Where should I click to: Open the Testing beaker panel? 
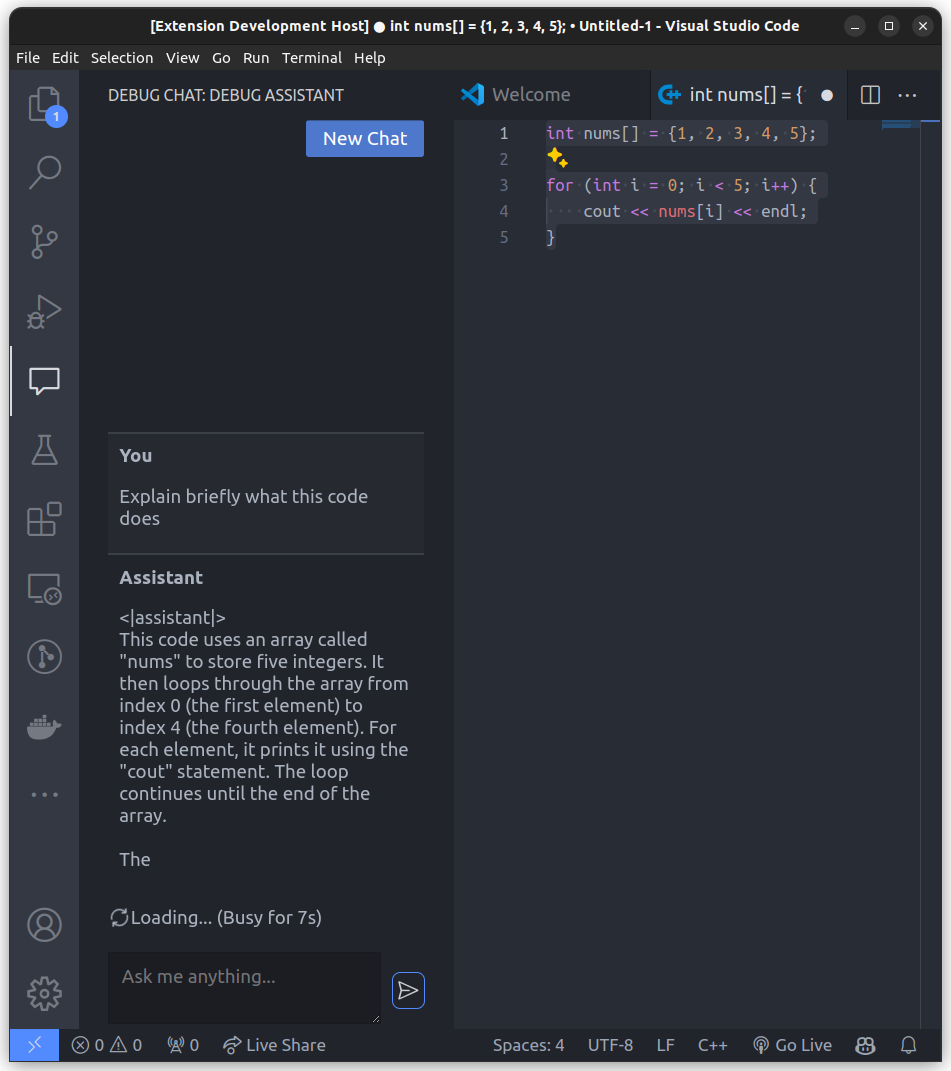pyautogui.click(x=44, y=450)
